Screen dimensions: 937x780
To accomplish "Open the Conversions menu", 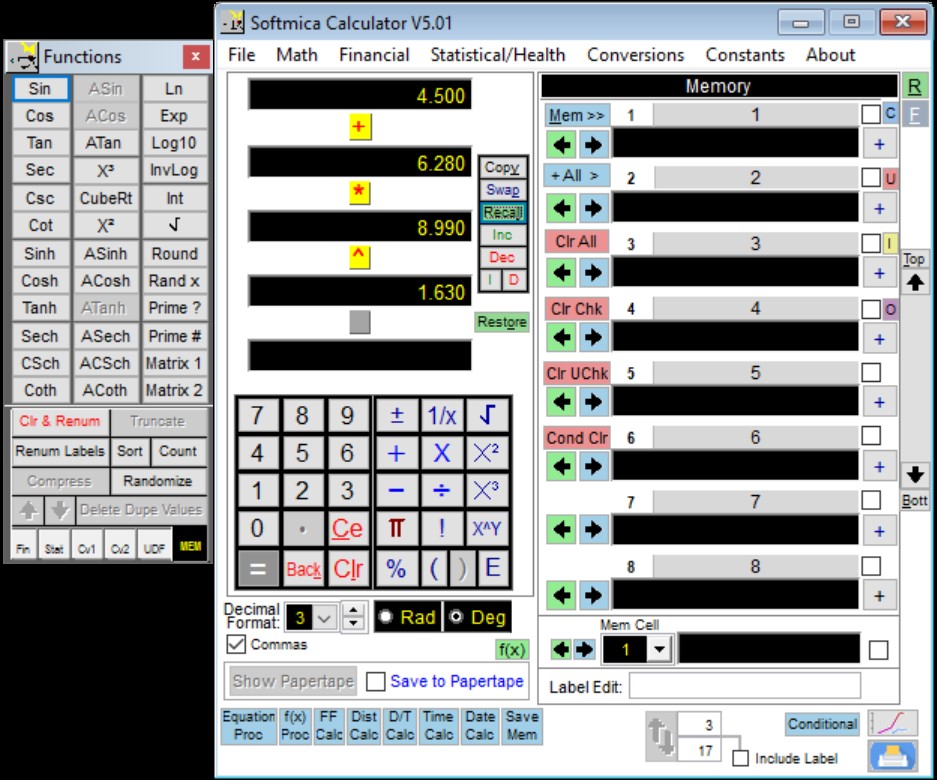I will coord(635,55).
